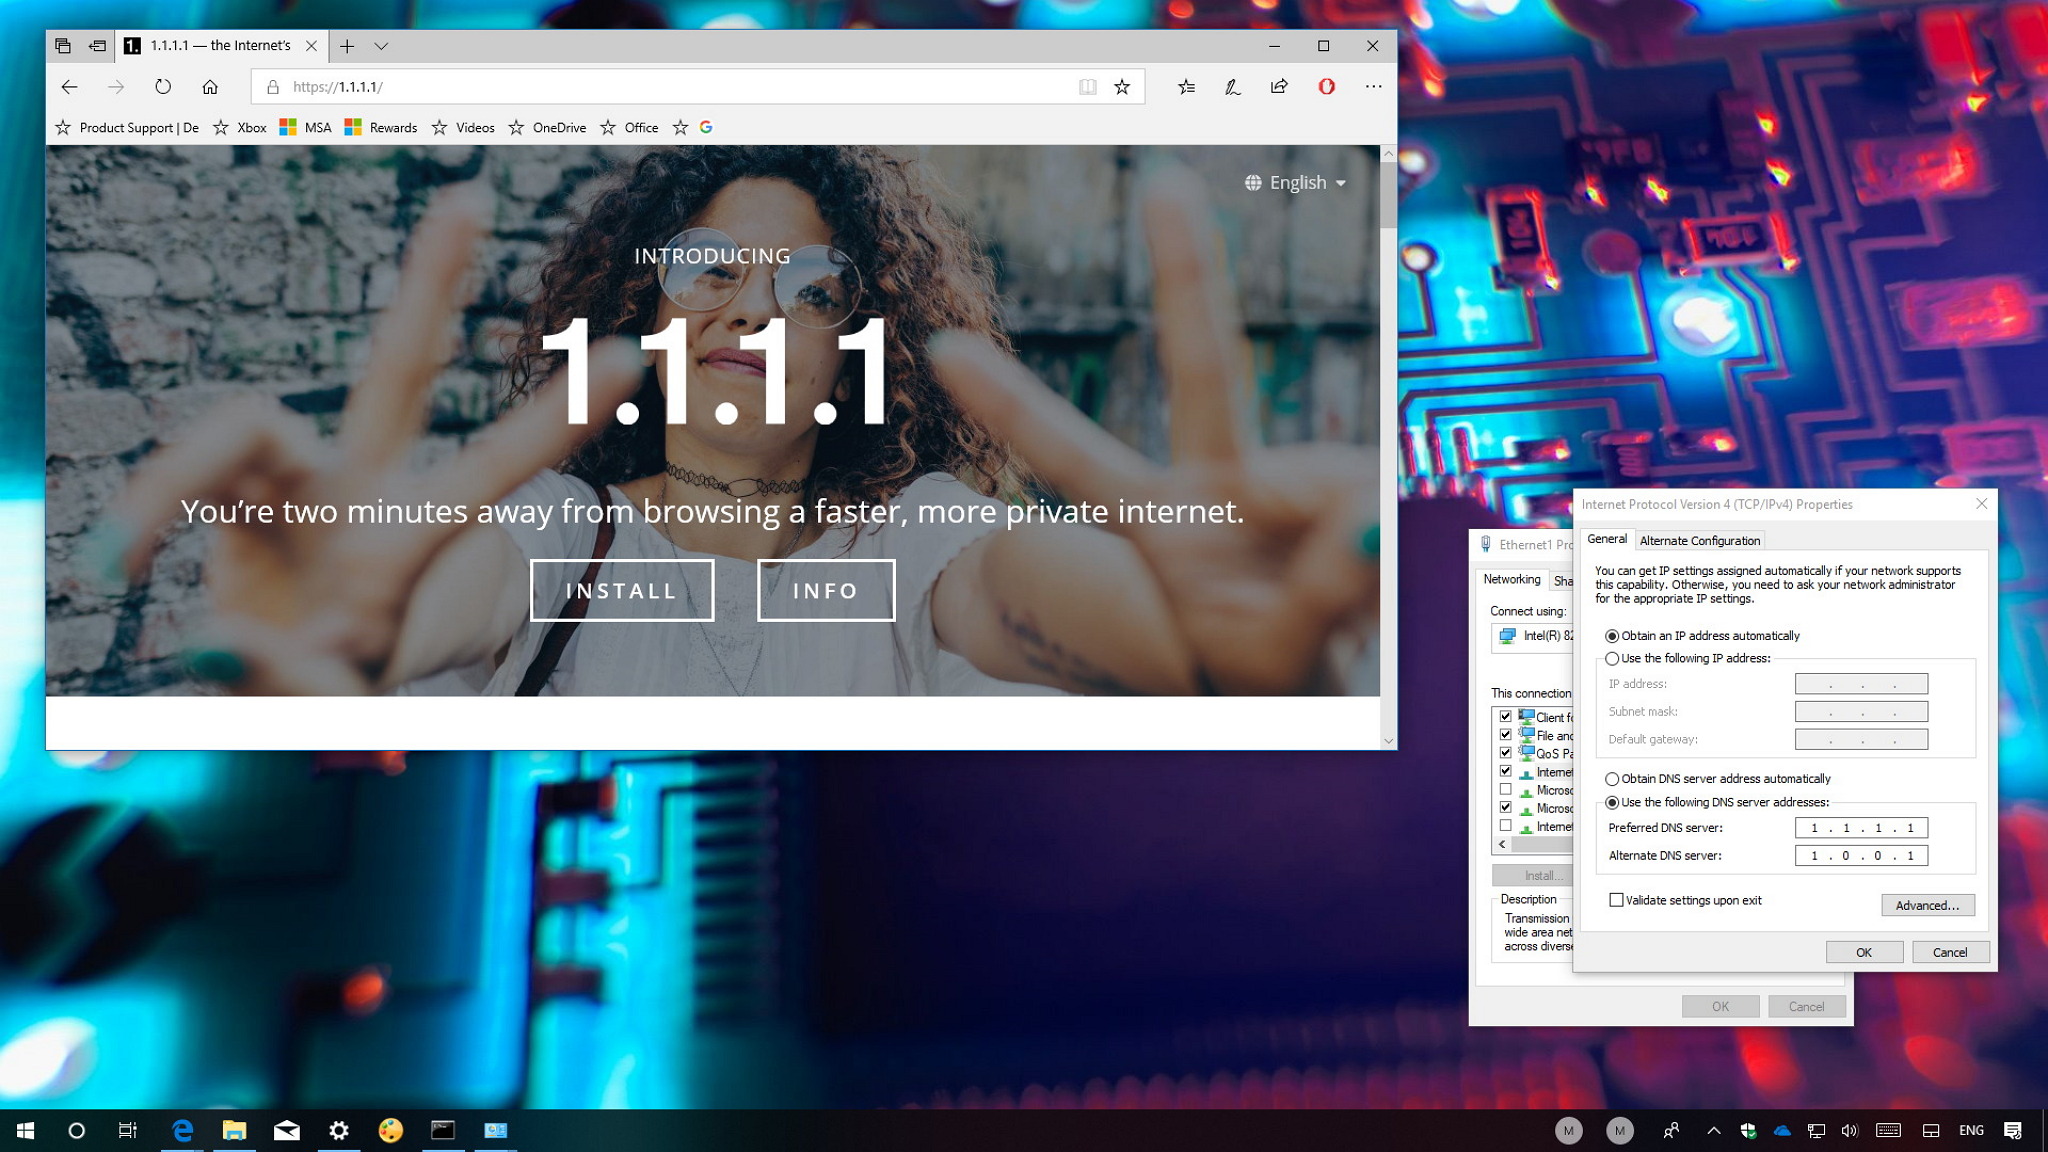2048x1152 pixels.
Task: Set these tabs aside
Action: (x=97, y=46)
